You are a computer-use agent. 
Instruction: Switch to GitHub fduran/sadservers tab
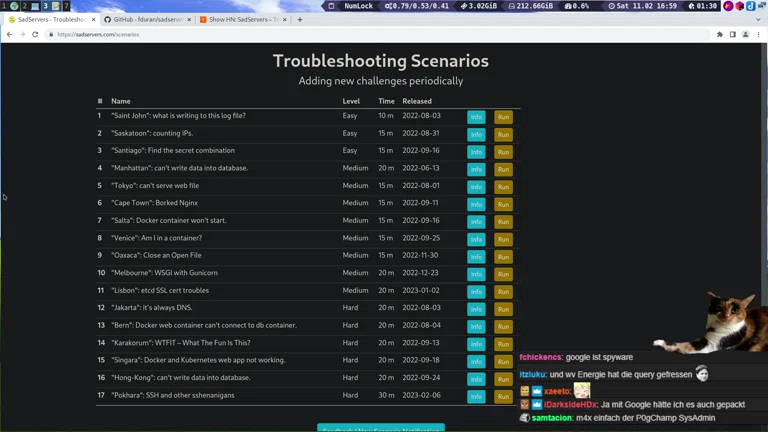coord(145,19)
